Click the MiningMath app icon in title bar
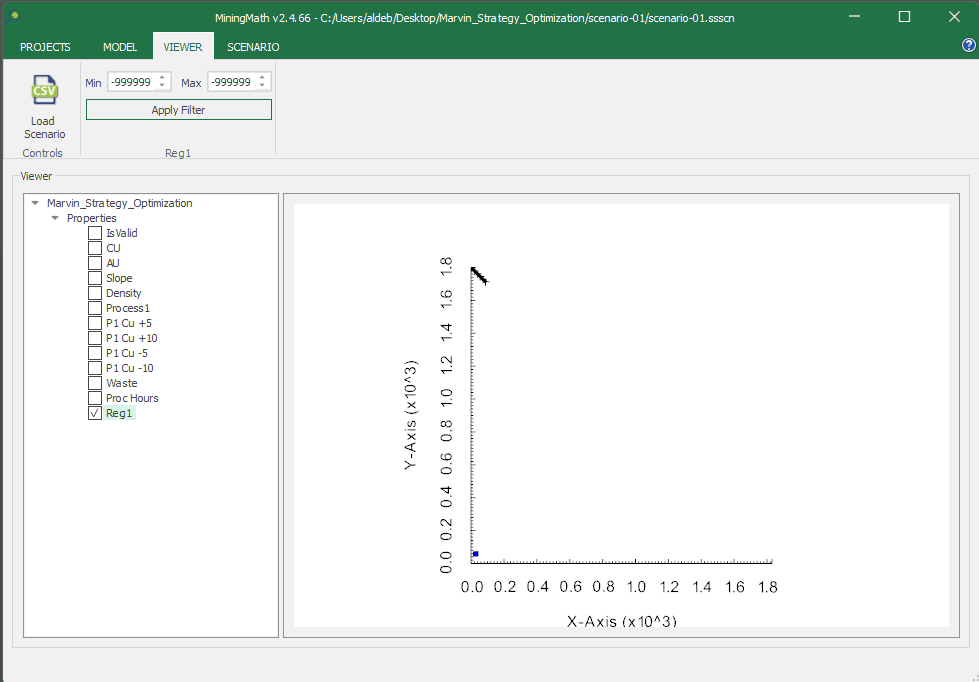The image size is (979, 682). pos(15,17)
